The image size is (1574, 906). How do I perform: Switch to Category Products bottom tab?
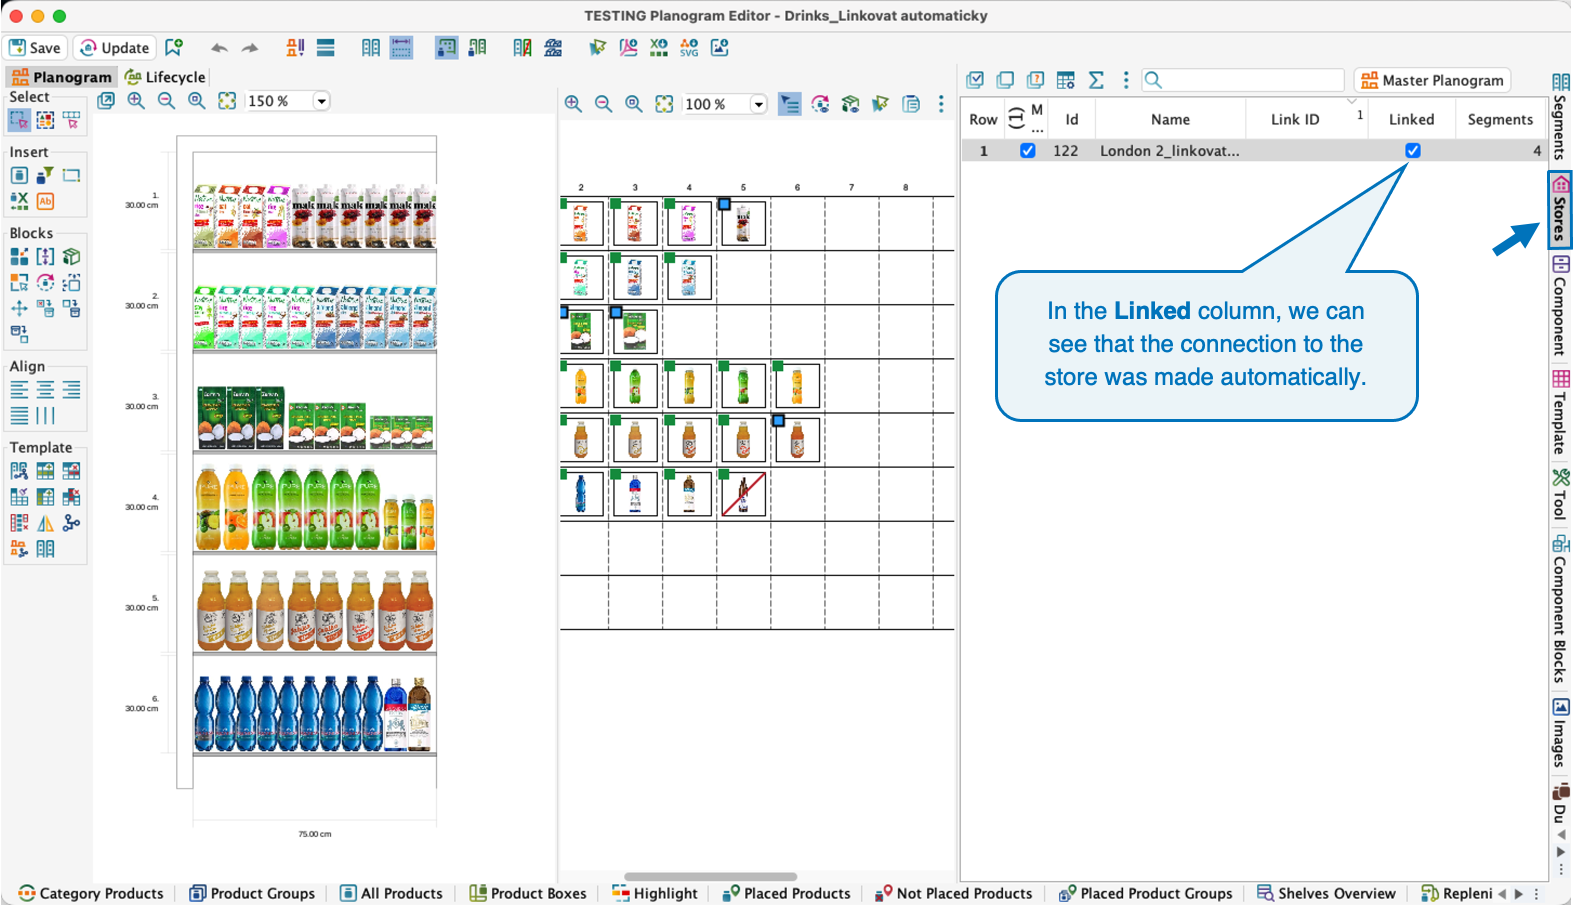91,893
